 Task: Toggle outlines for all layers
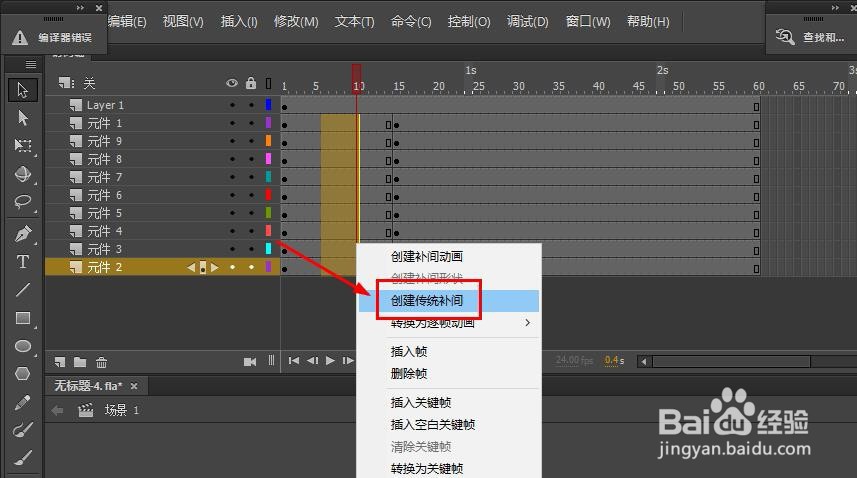point(268,83)
